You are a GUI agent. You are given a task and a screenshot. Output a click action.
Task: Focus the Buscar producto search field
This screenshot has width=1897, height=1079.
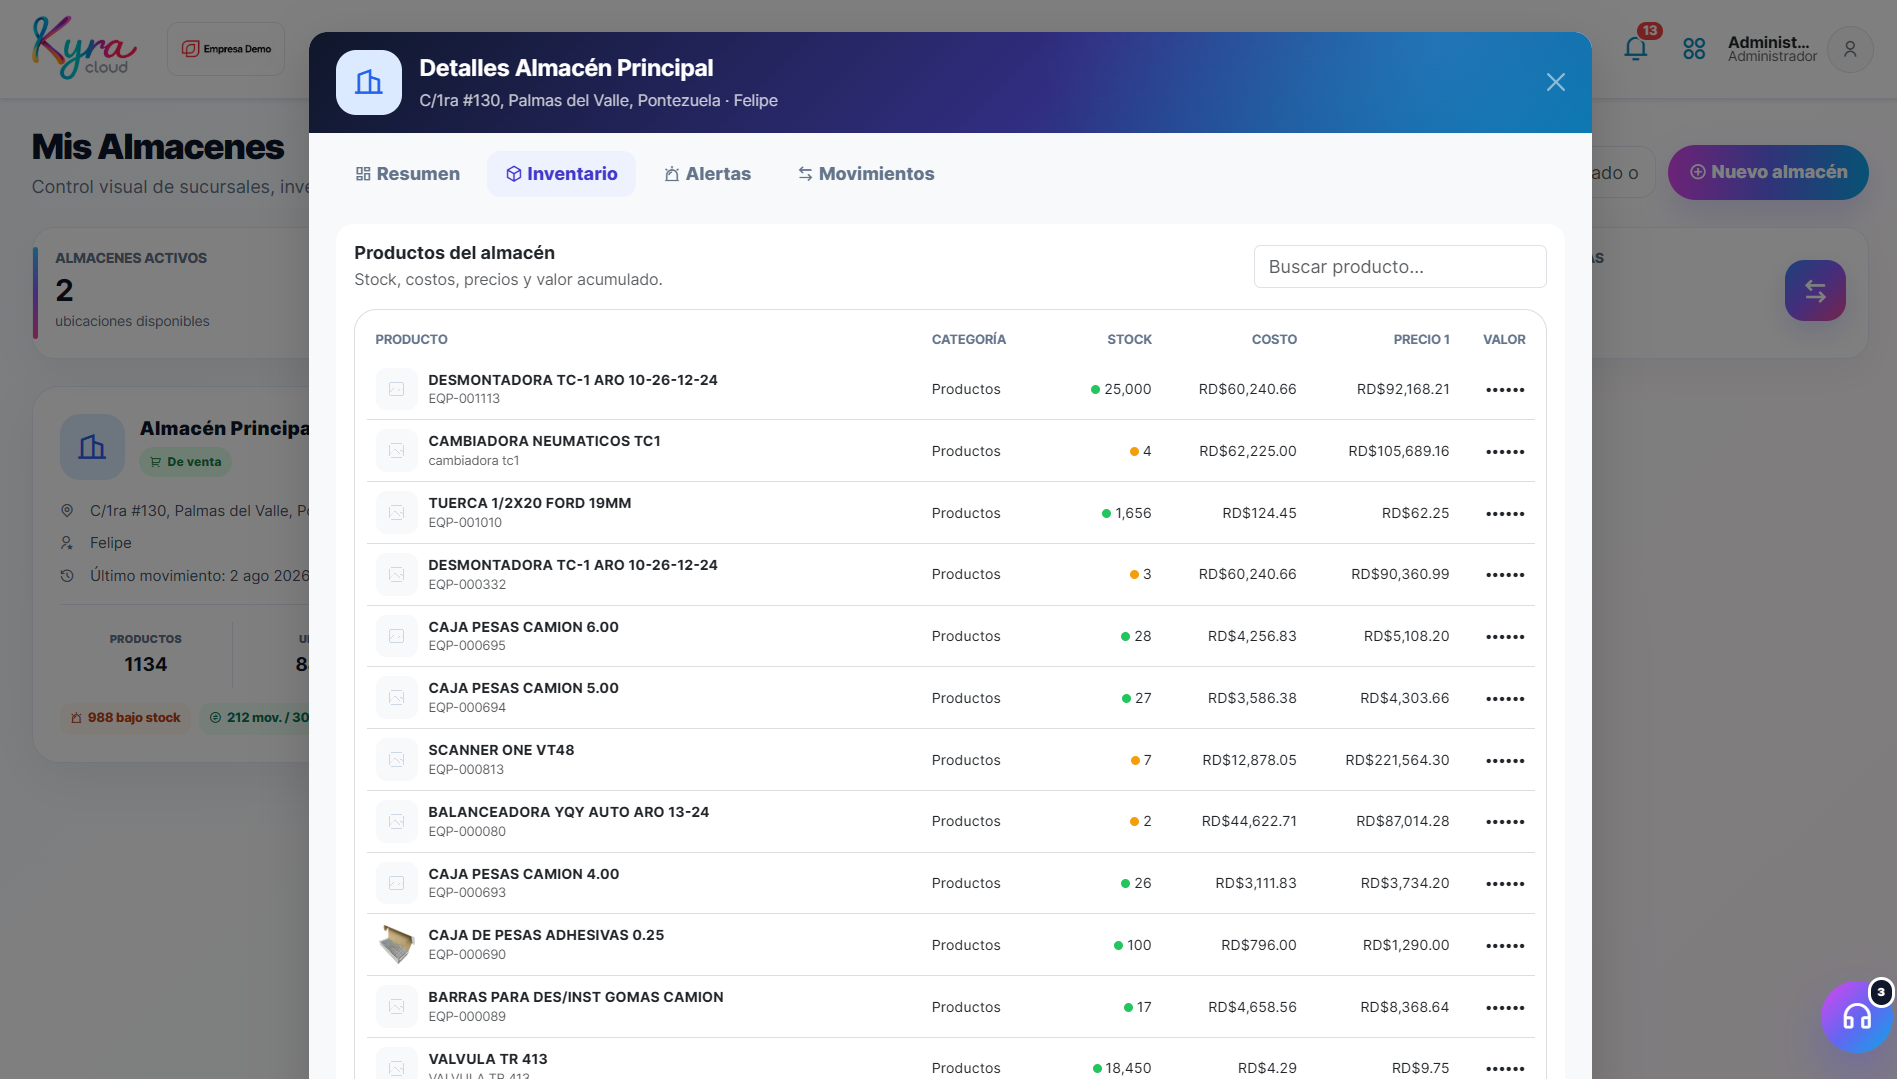coord(1400,267)
